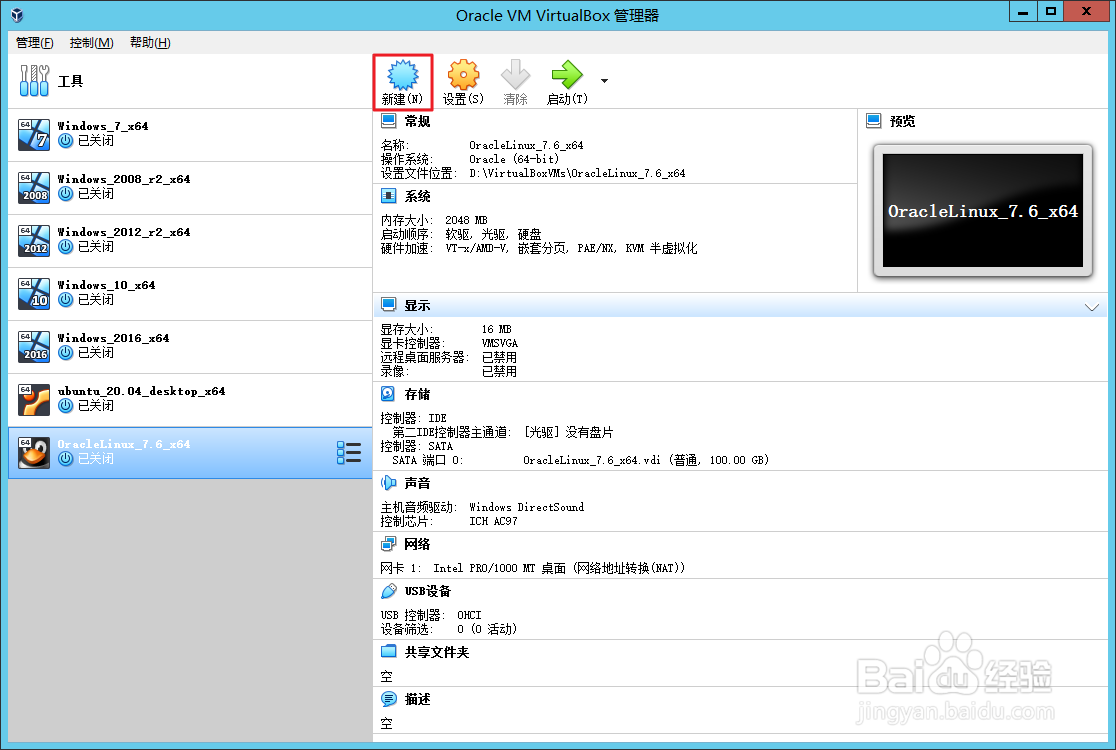Select the Windows_2012_r2_x64 machine icon
This screenshot has width=1116, height=750.
pos(34,241)
